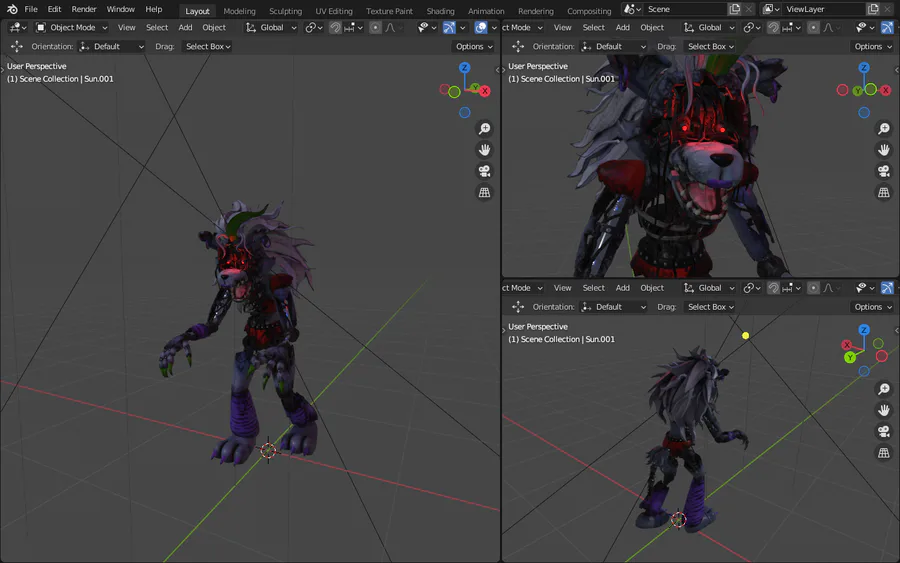Viewport: 900px width, 563px height.
Task: Open the Object Mode dropdown in left viewport
Action: coord(71,28)
